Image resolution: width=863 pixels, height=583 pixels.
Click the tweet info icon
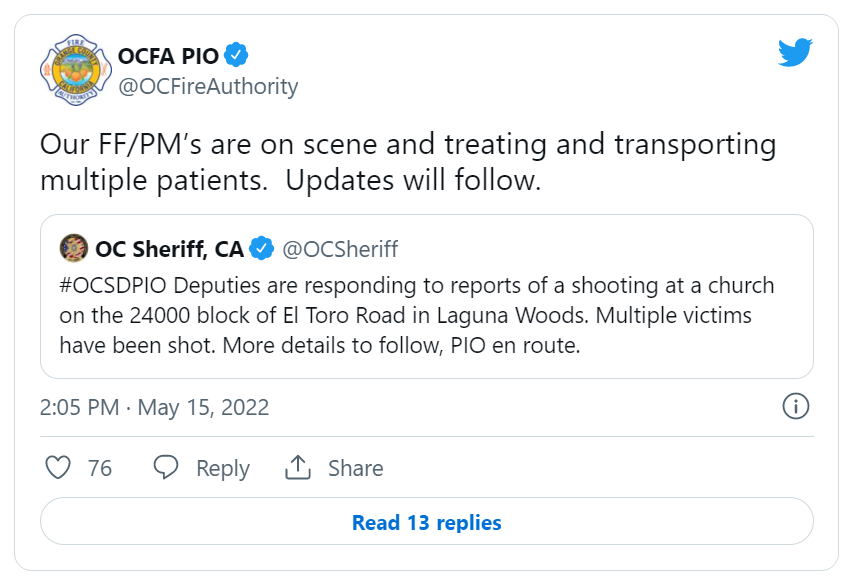795,407
